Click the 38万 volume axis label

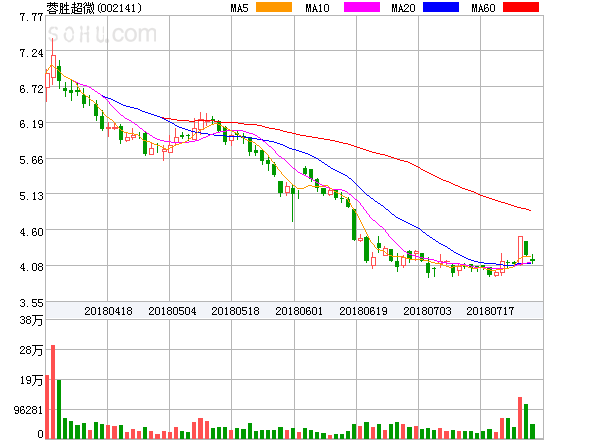(31, 320)
